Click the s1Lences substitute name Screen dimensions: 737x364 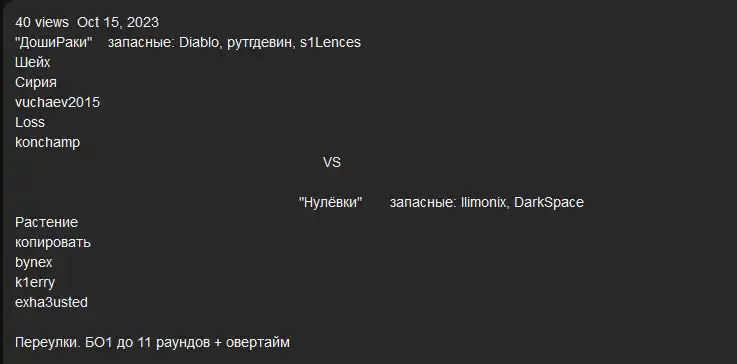tap(331, 42)
